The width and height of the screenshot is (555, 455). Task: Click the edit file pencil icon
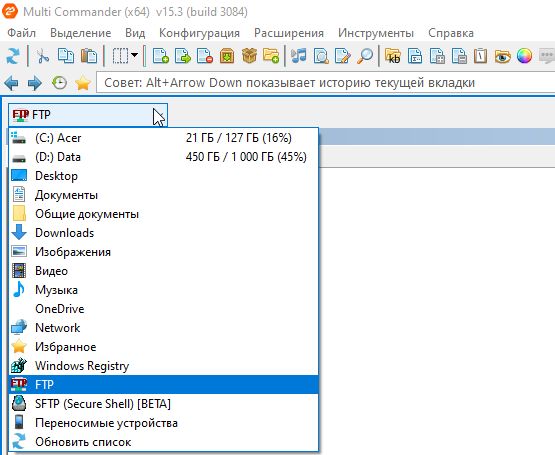343,56
